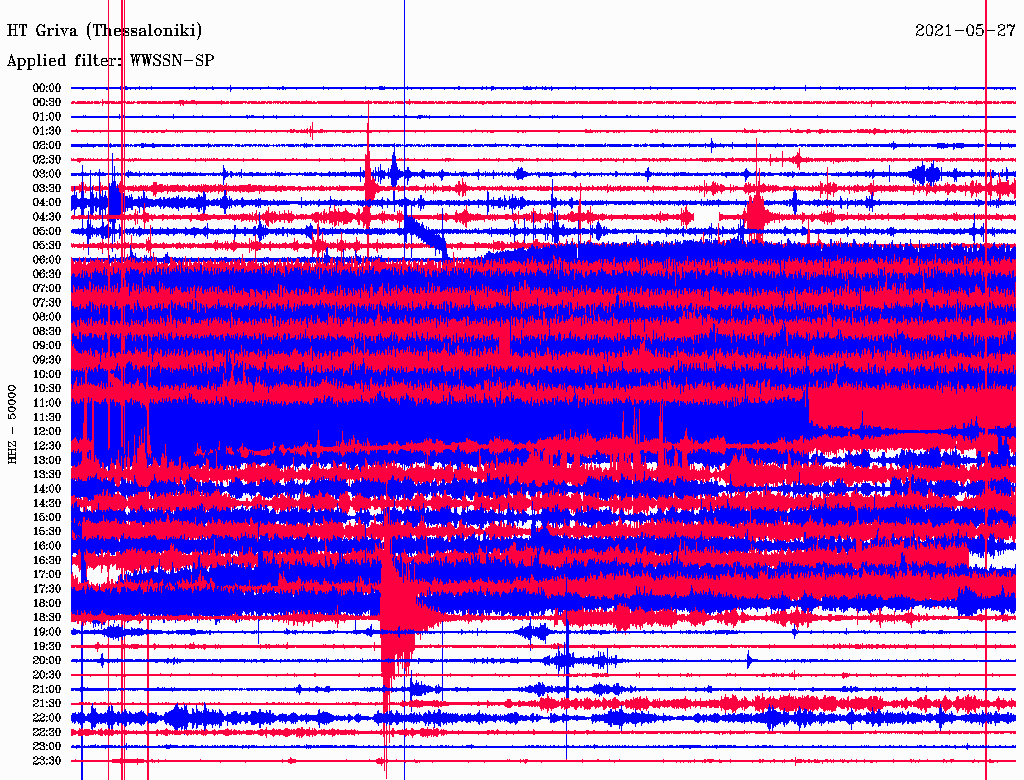The width and height of the screenshot is (1024, 780).
Task: Click the 03:00 time label
Action: [47, 174]
